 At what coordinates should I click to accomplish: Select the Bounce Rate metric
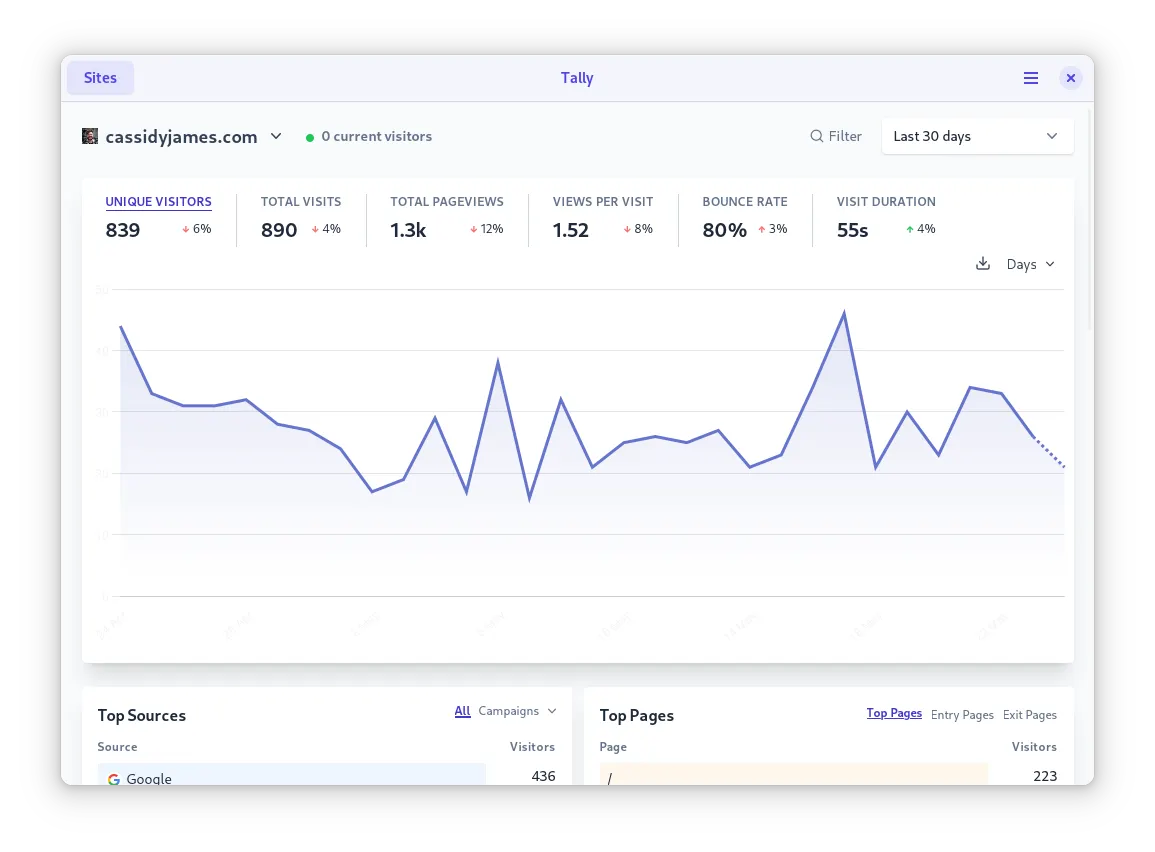[744, 202]
